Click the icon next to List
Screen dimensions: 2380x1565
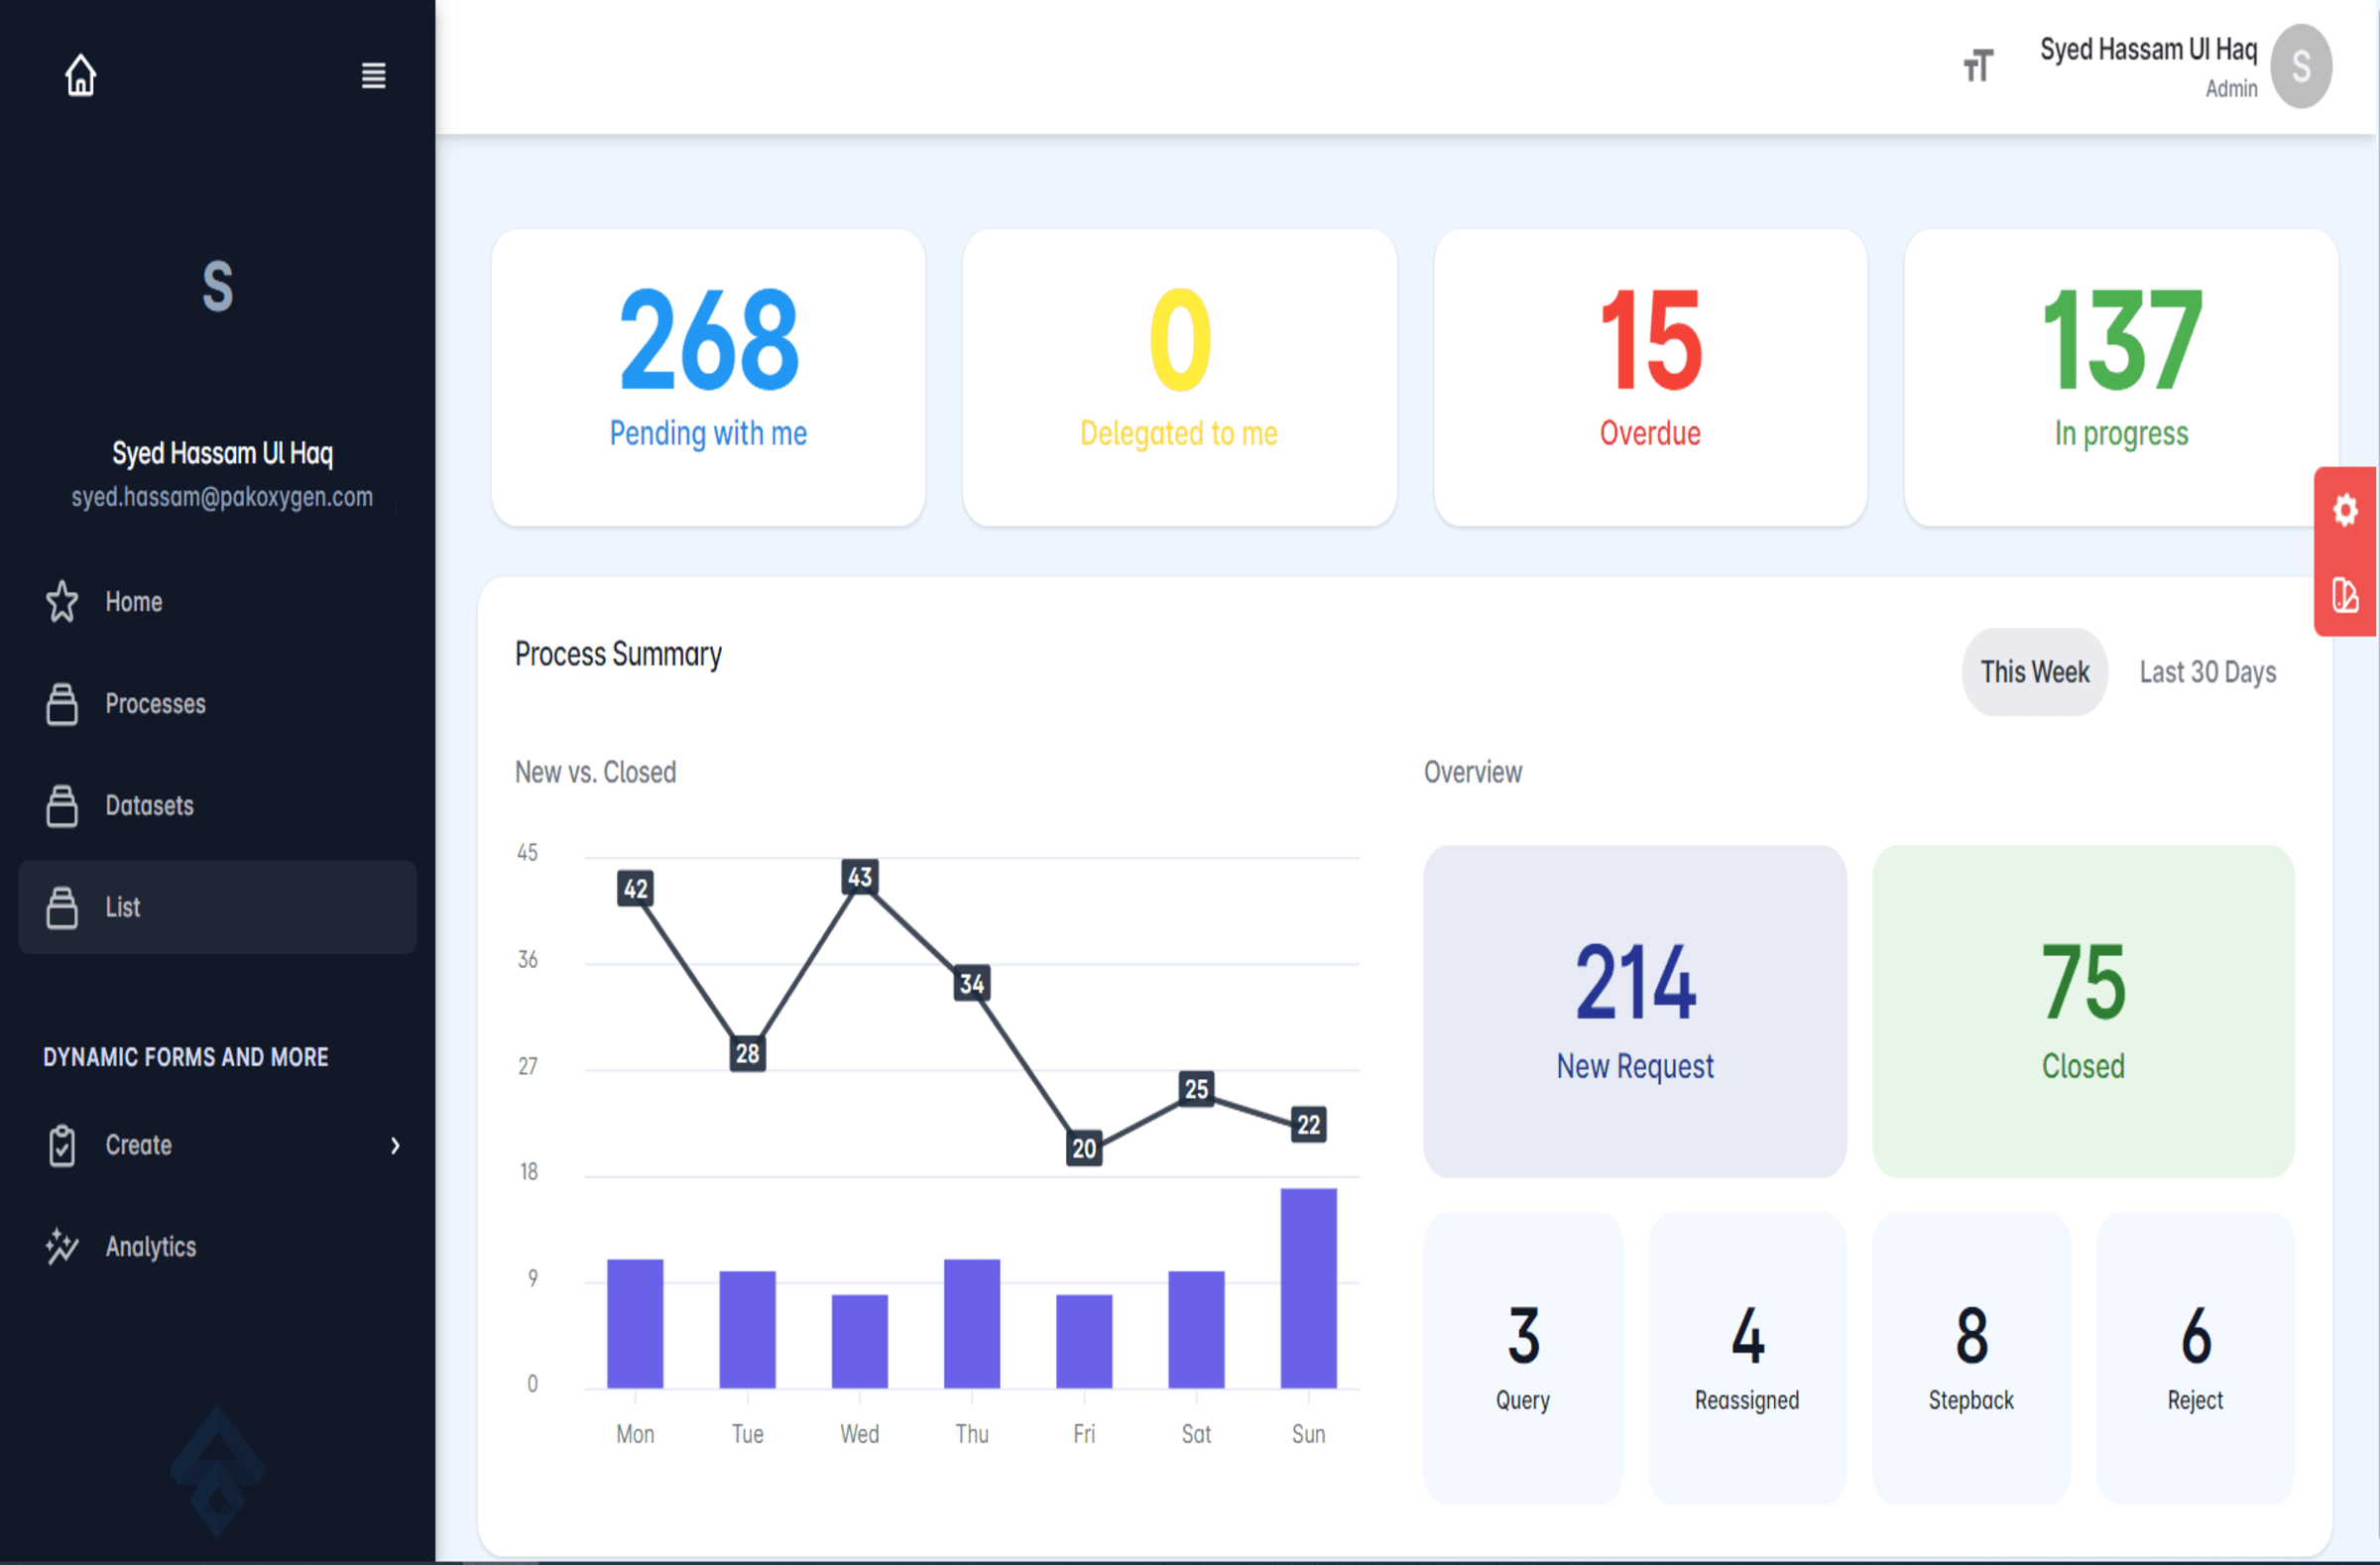tap(62, 907)
